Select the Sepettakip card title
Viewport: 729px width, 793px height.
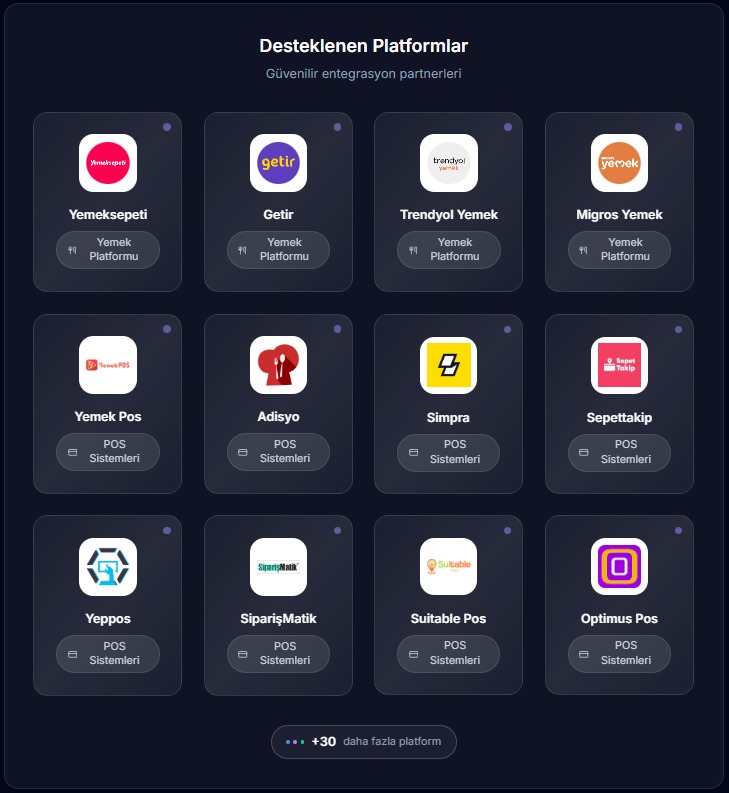619,417
